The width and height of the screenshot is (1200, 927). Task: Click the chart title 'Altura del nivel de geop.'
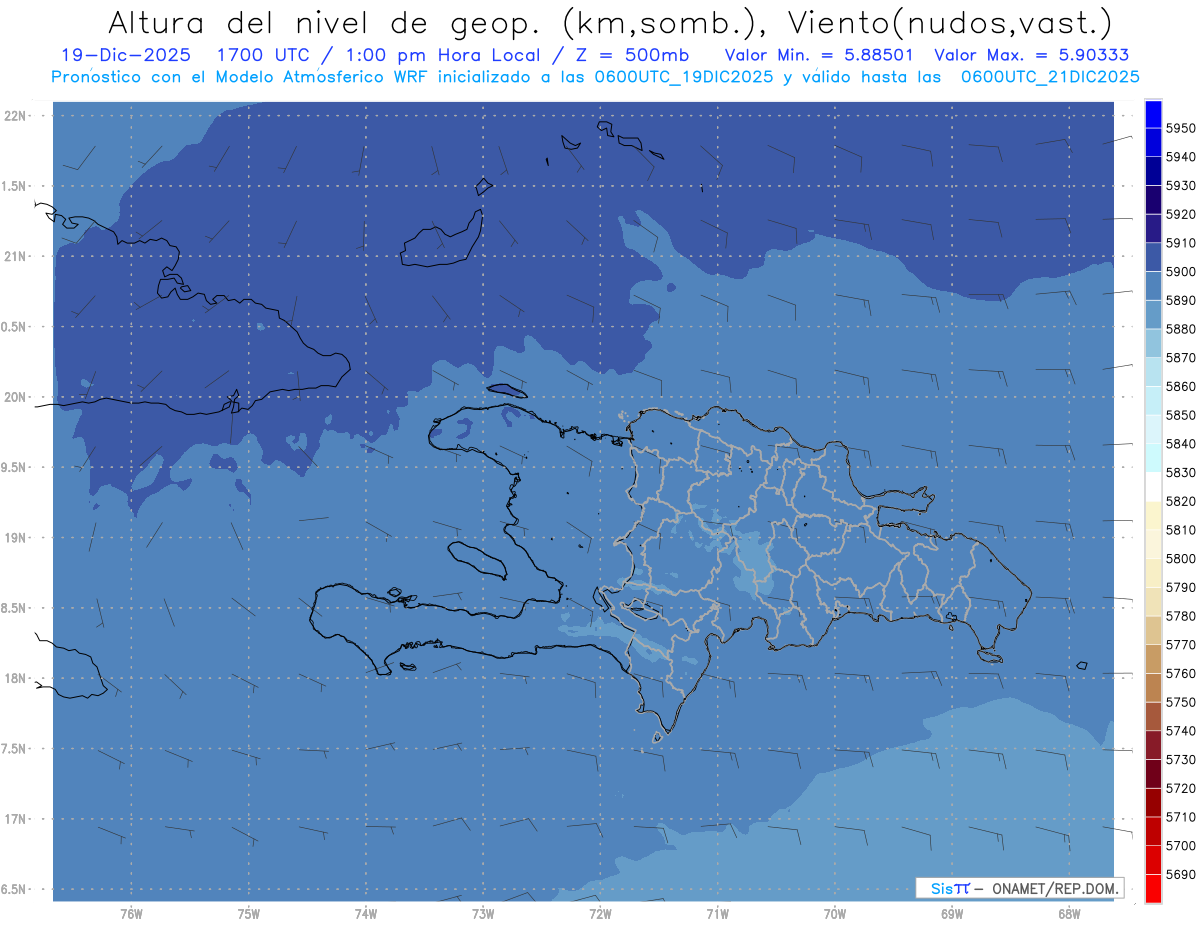(325, 21)
